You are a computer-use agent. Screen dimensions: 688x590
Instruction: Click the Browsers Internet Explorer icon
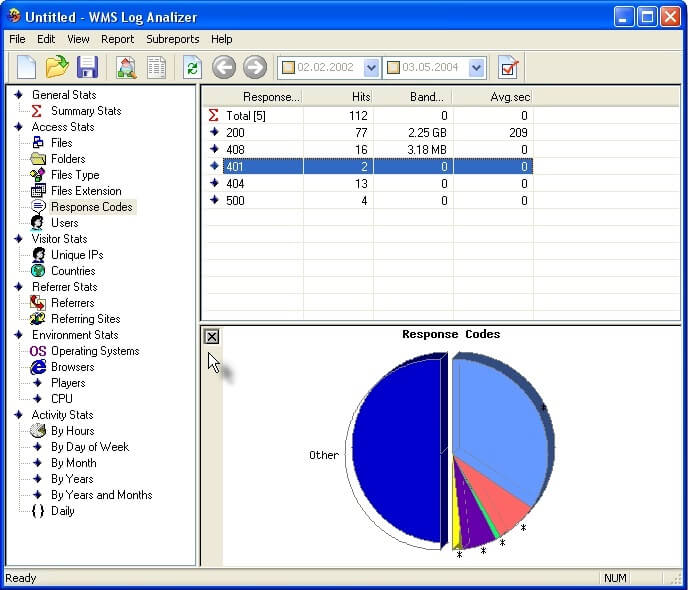38,367
